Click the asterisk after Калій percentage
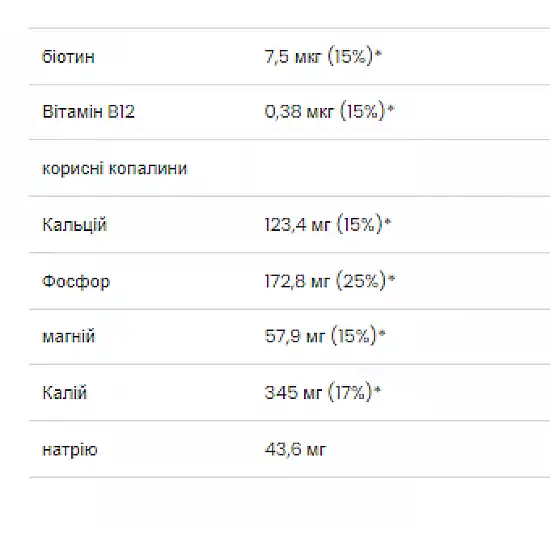 click(377, 389)
